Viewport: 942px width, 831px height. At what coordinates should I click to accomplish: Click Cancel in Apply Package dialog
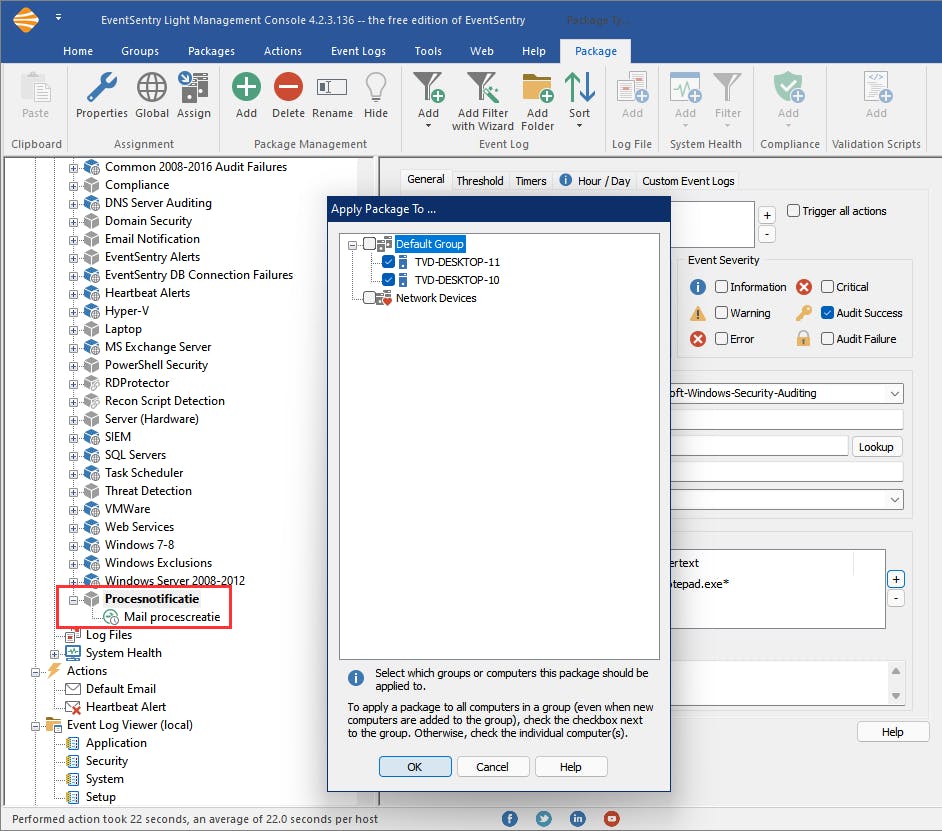492,766
